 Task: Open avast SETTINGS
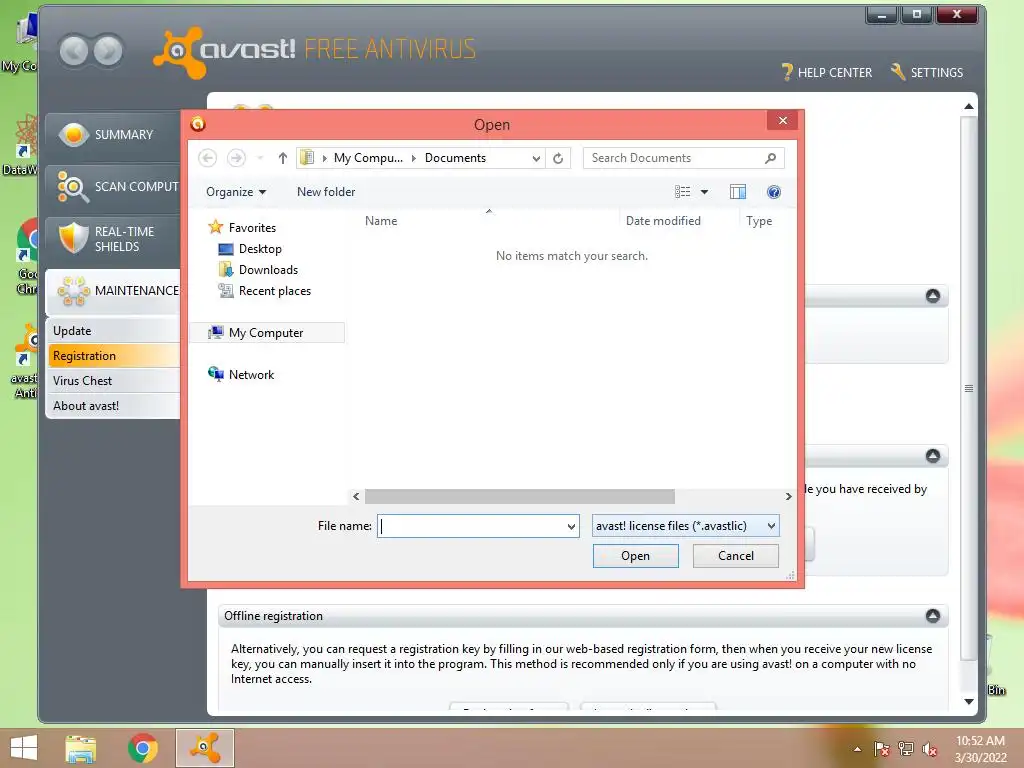tap(927, 72)
